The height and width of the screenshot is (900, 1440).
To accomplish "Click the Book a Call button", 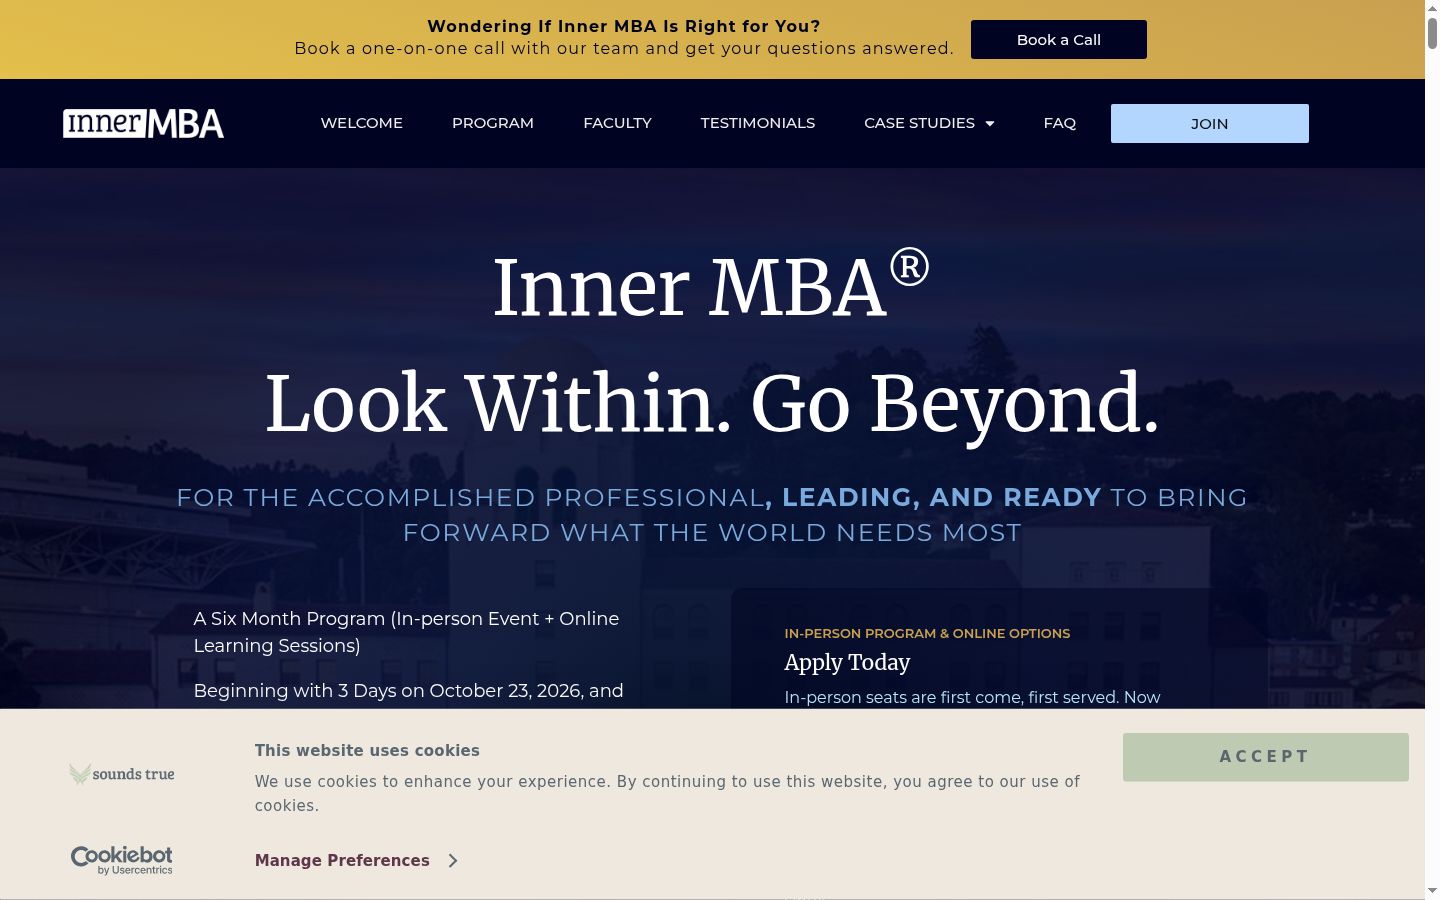I will tap(1059, 40).
